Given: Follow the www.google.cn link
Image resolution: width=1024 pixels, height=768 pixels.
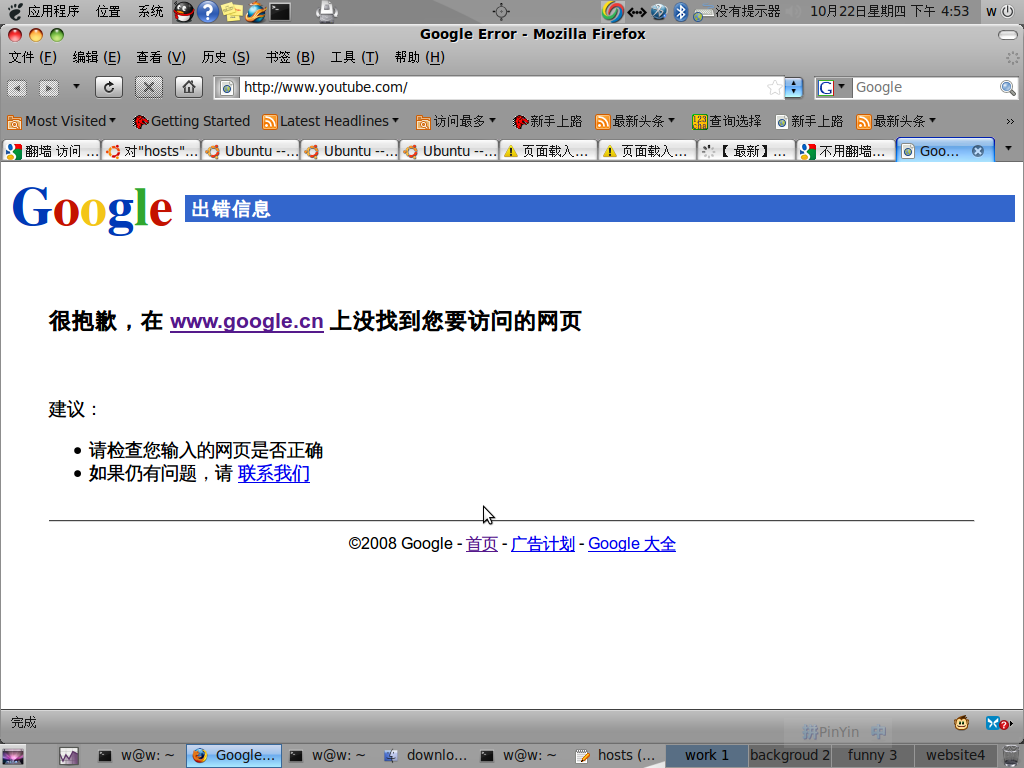Looking at the screenshot, I should 247,321.
